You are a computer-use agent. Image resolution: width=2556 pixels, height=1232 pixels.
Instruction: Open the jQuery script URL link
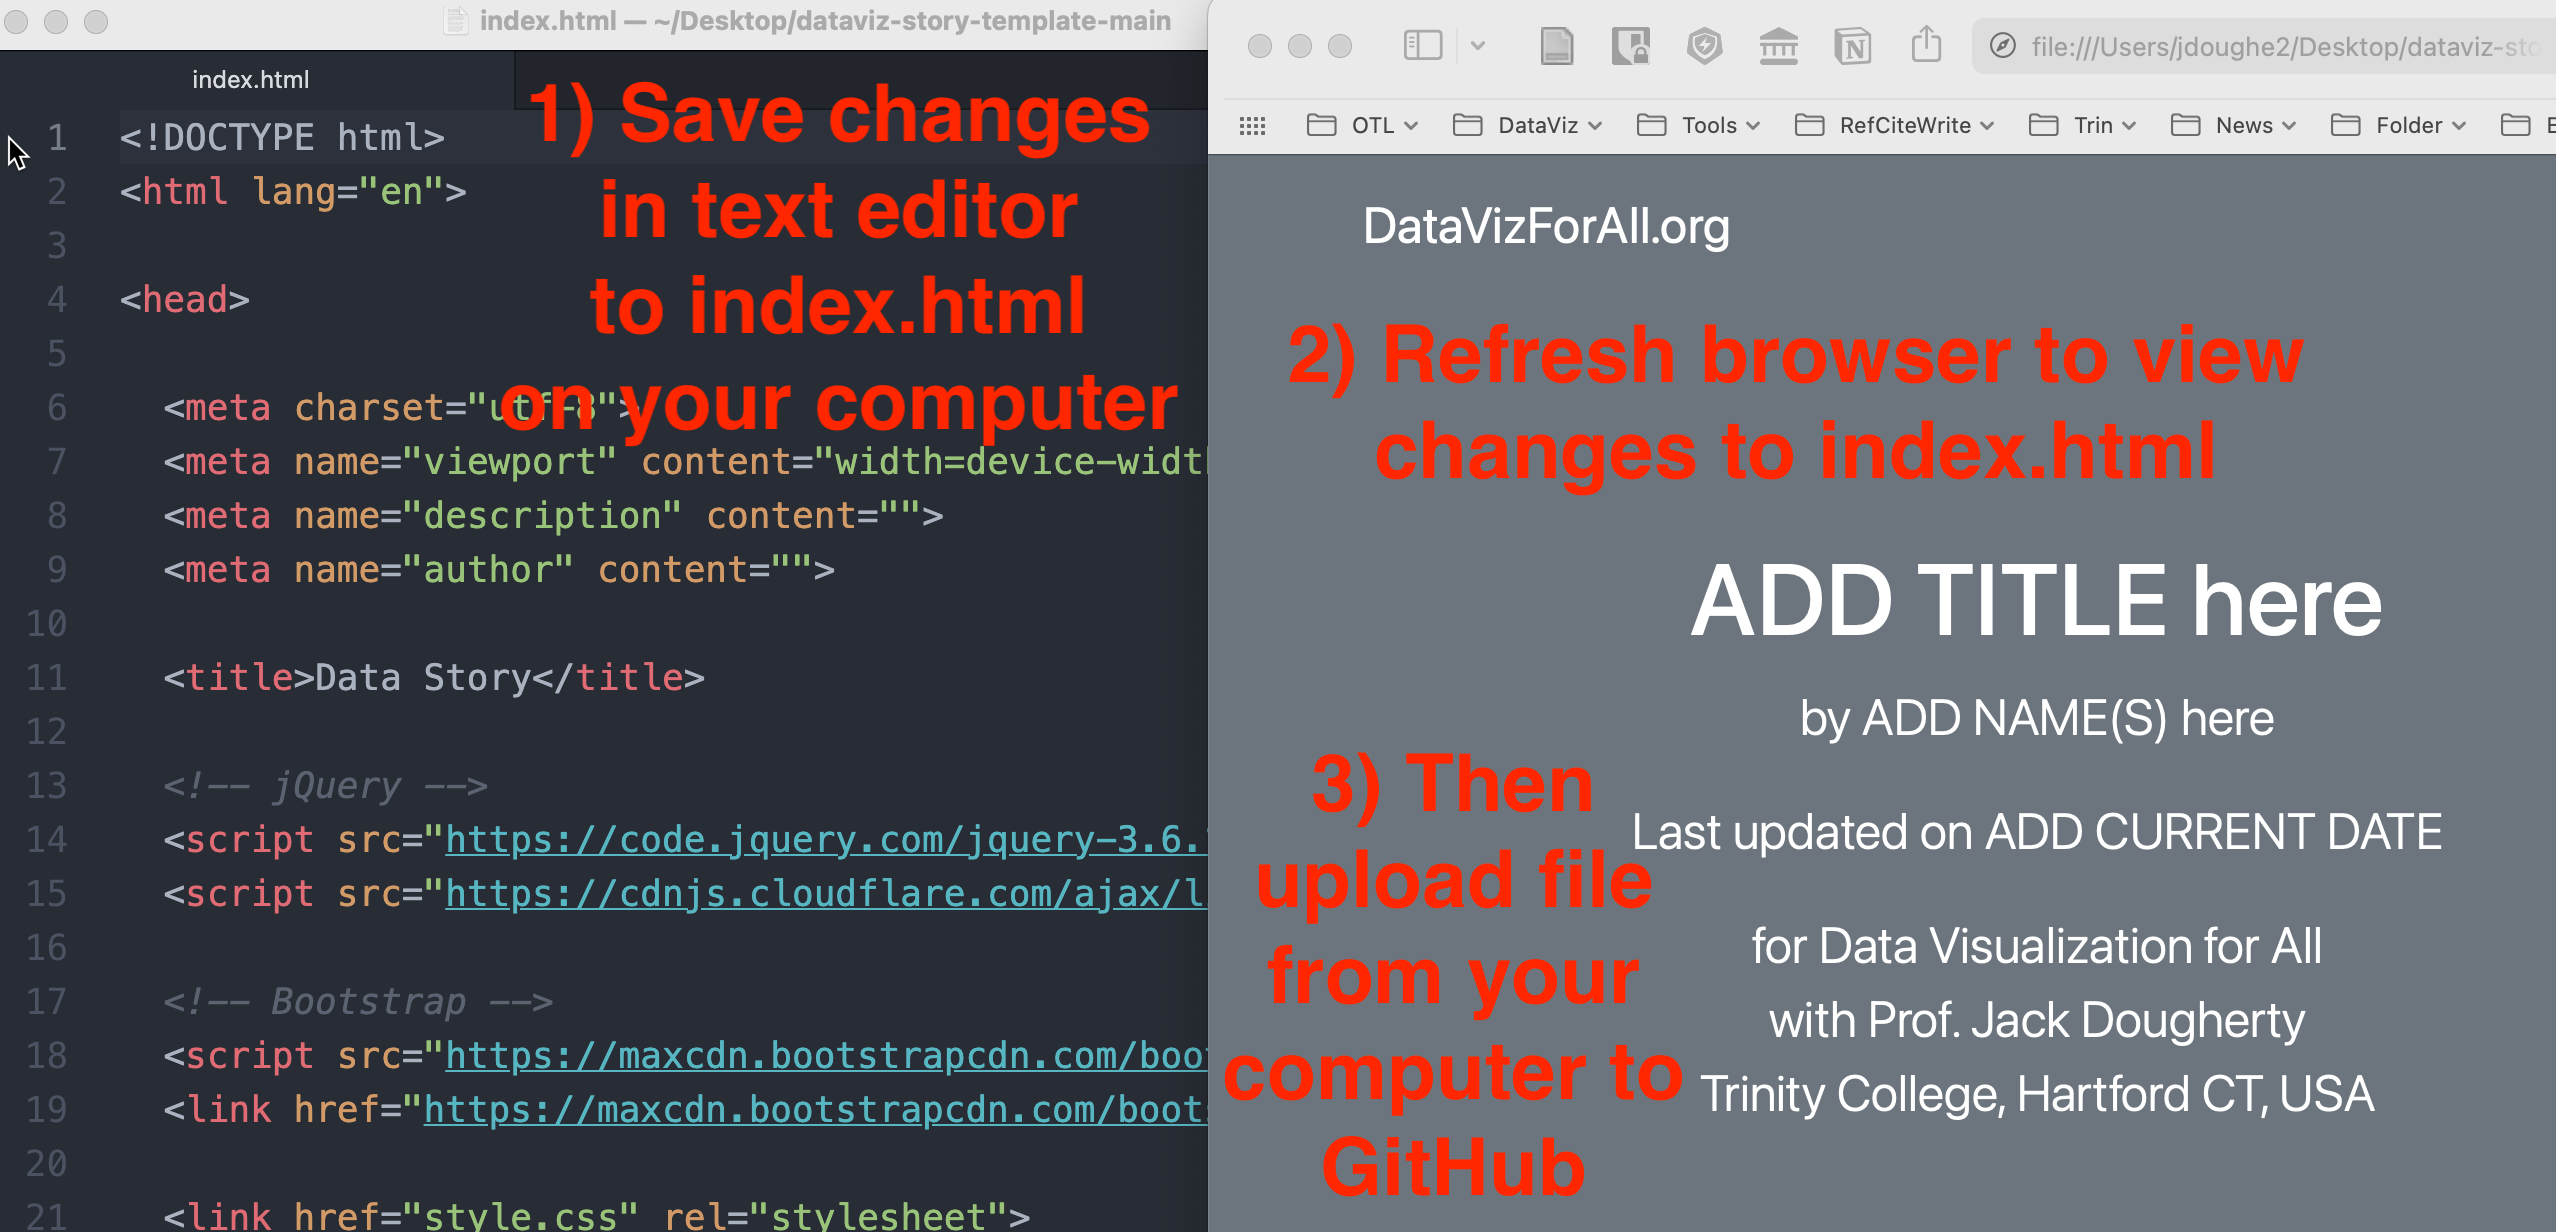(825, 840)
